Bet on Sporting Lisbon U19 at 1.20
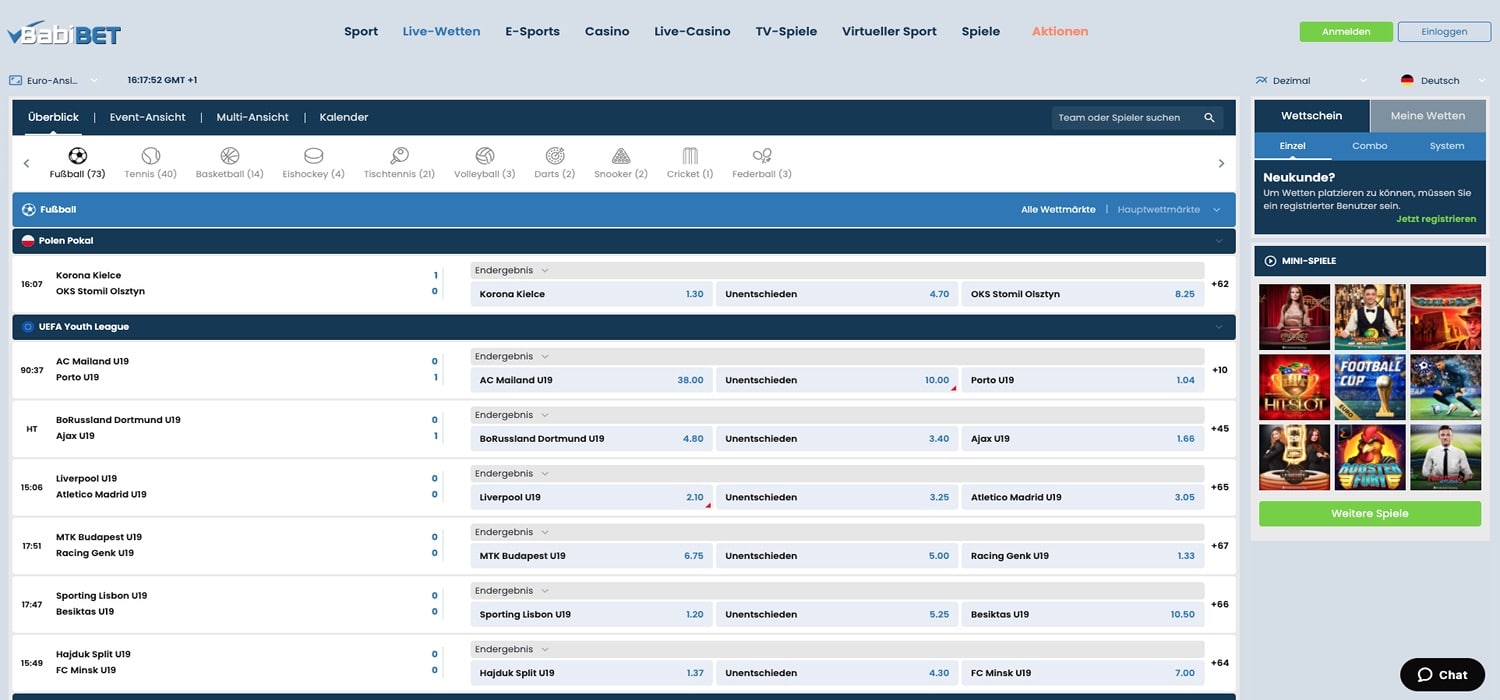This screenshot has height=700, width=1500. [x=592, y=614]
